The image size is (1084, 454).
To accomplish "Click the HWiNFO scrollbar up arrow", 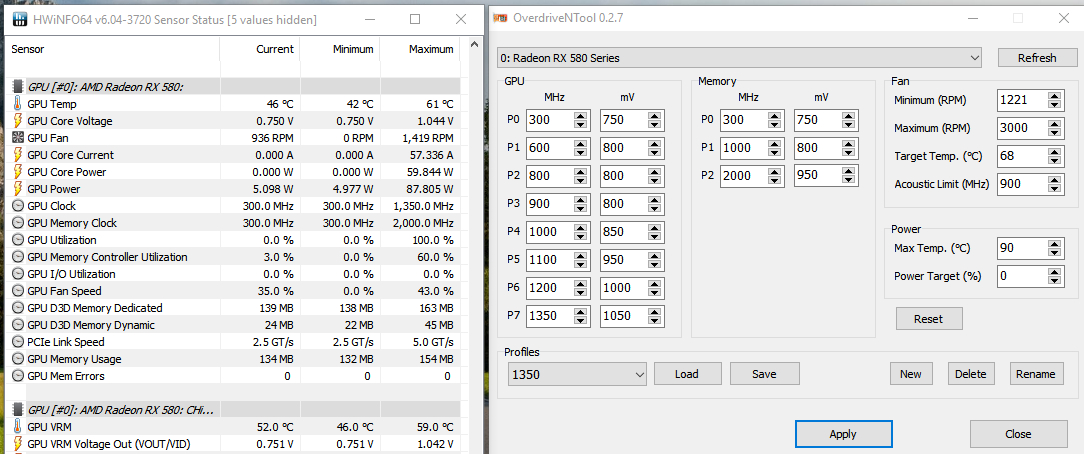I will click(474, 44).
